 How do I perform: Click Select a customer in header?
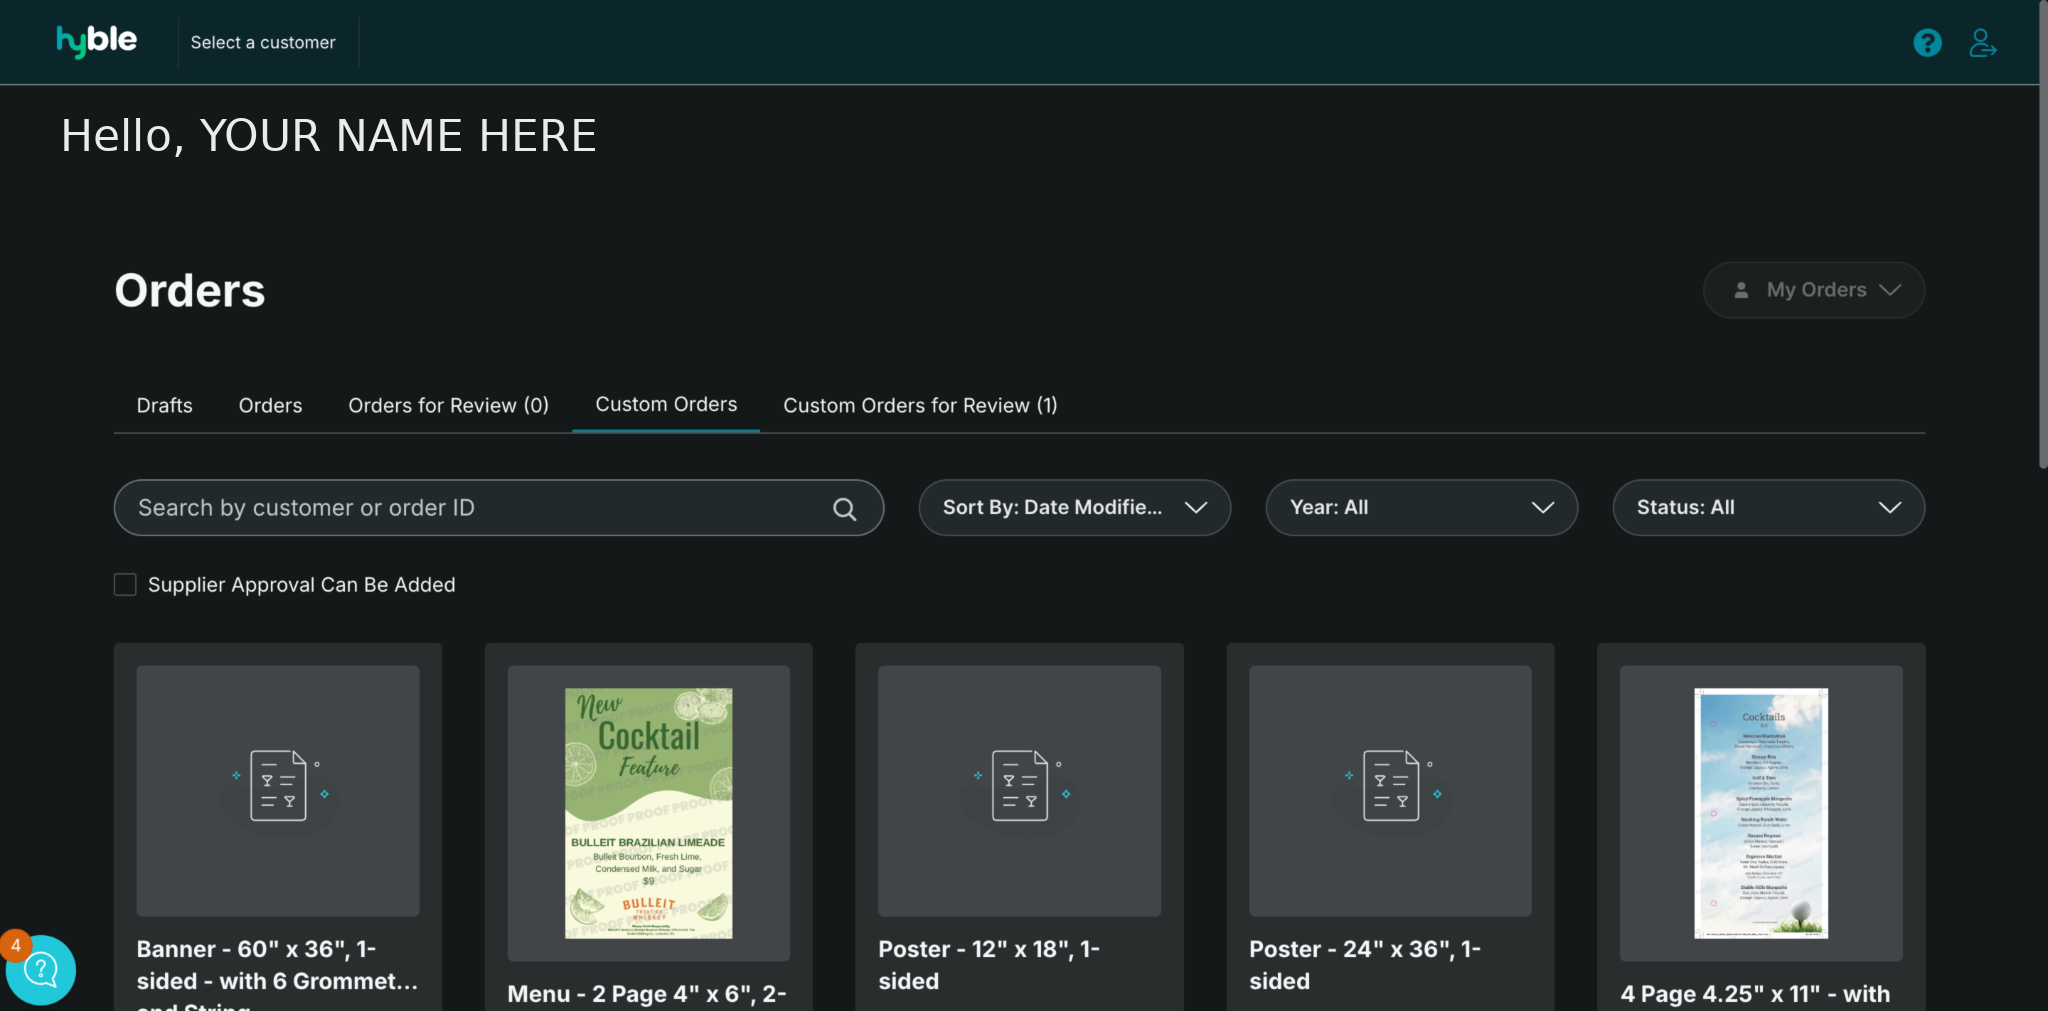pos(263,43)
